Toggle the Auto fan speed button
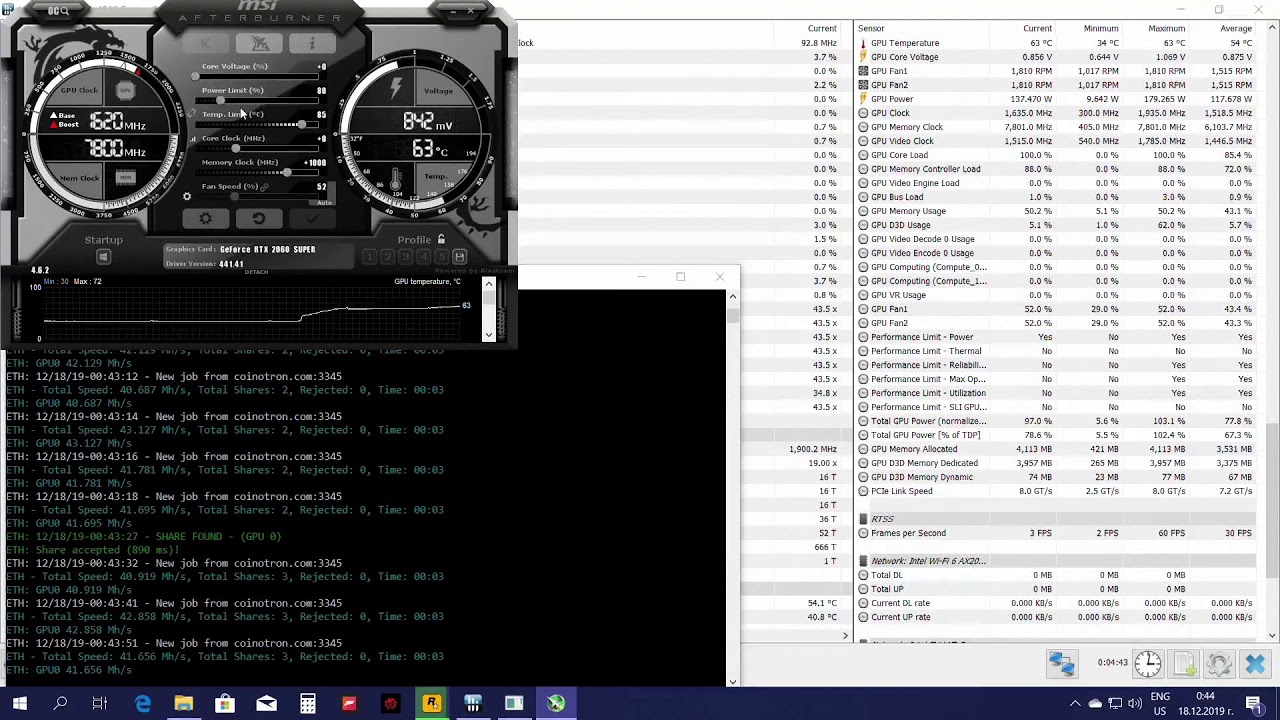1280x720 pixels. [324, 202]
